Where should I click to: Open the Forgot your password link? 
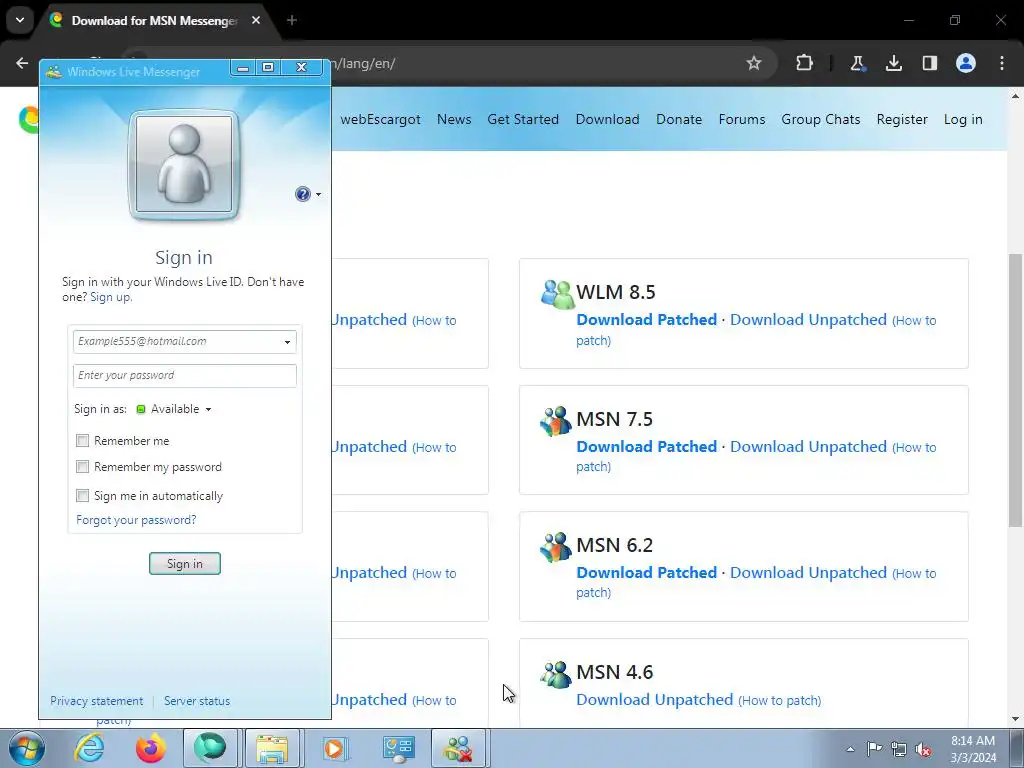point(136,520)
